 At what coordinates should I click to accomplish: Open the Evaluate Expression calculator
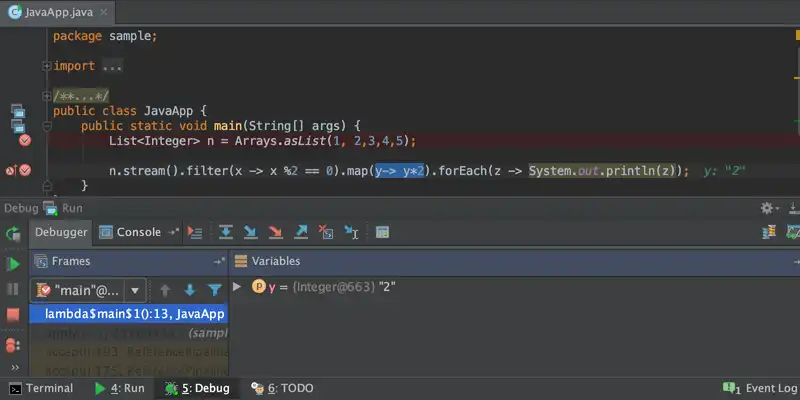pos(381,232)
